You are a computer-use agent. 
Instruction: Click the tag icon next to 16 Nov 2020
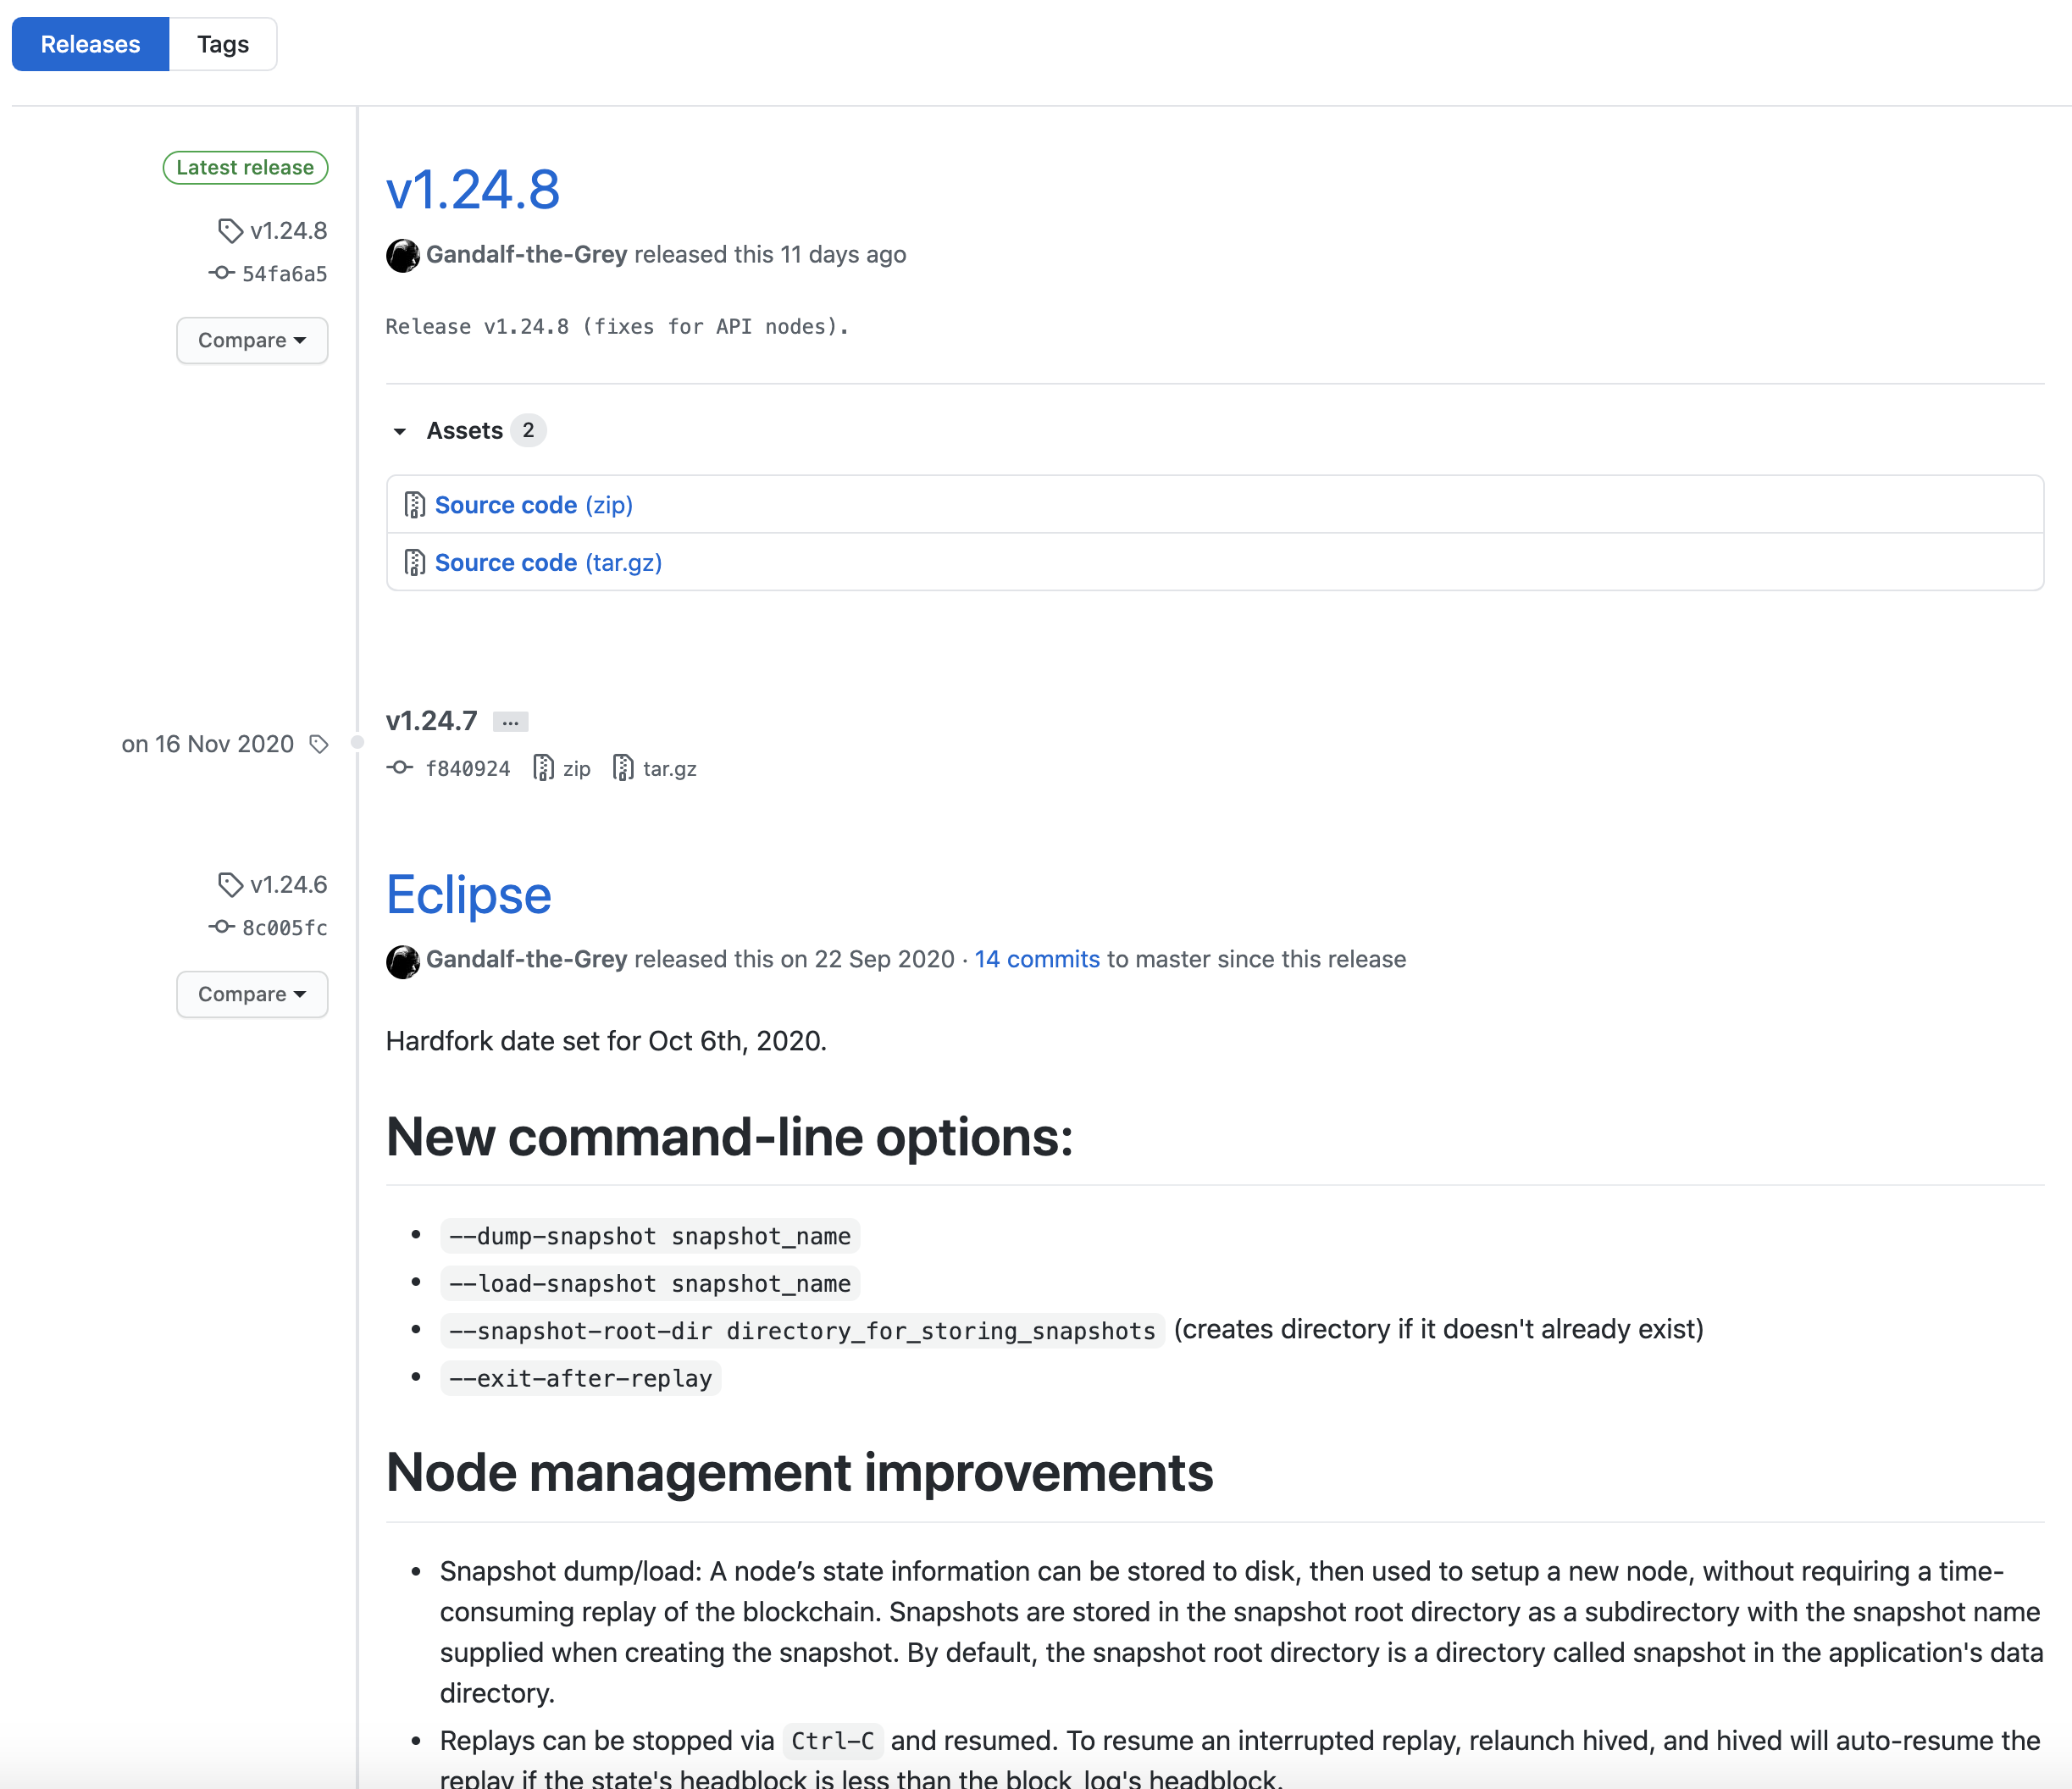pos(319,744)
